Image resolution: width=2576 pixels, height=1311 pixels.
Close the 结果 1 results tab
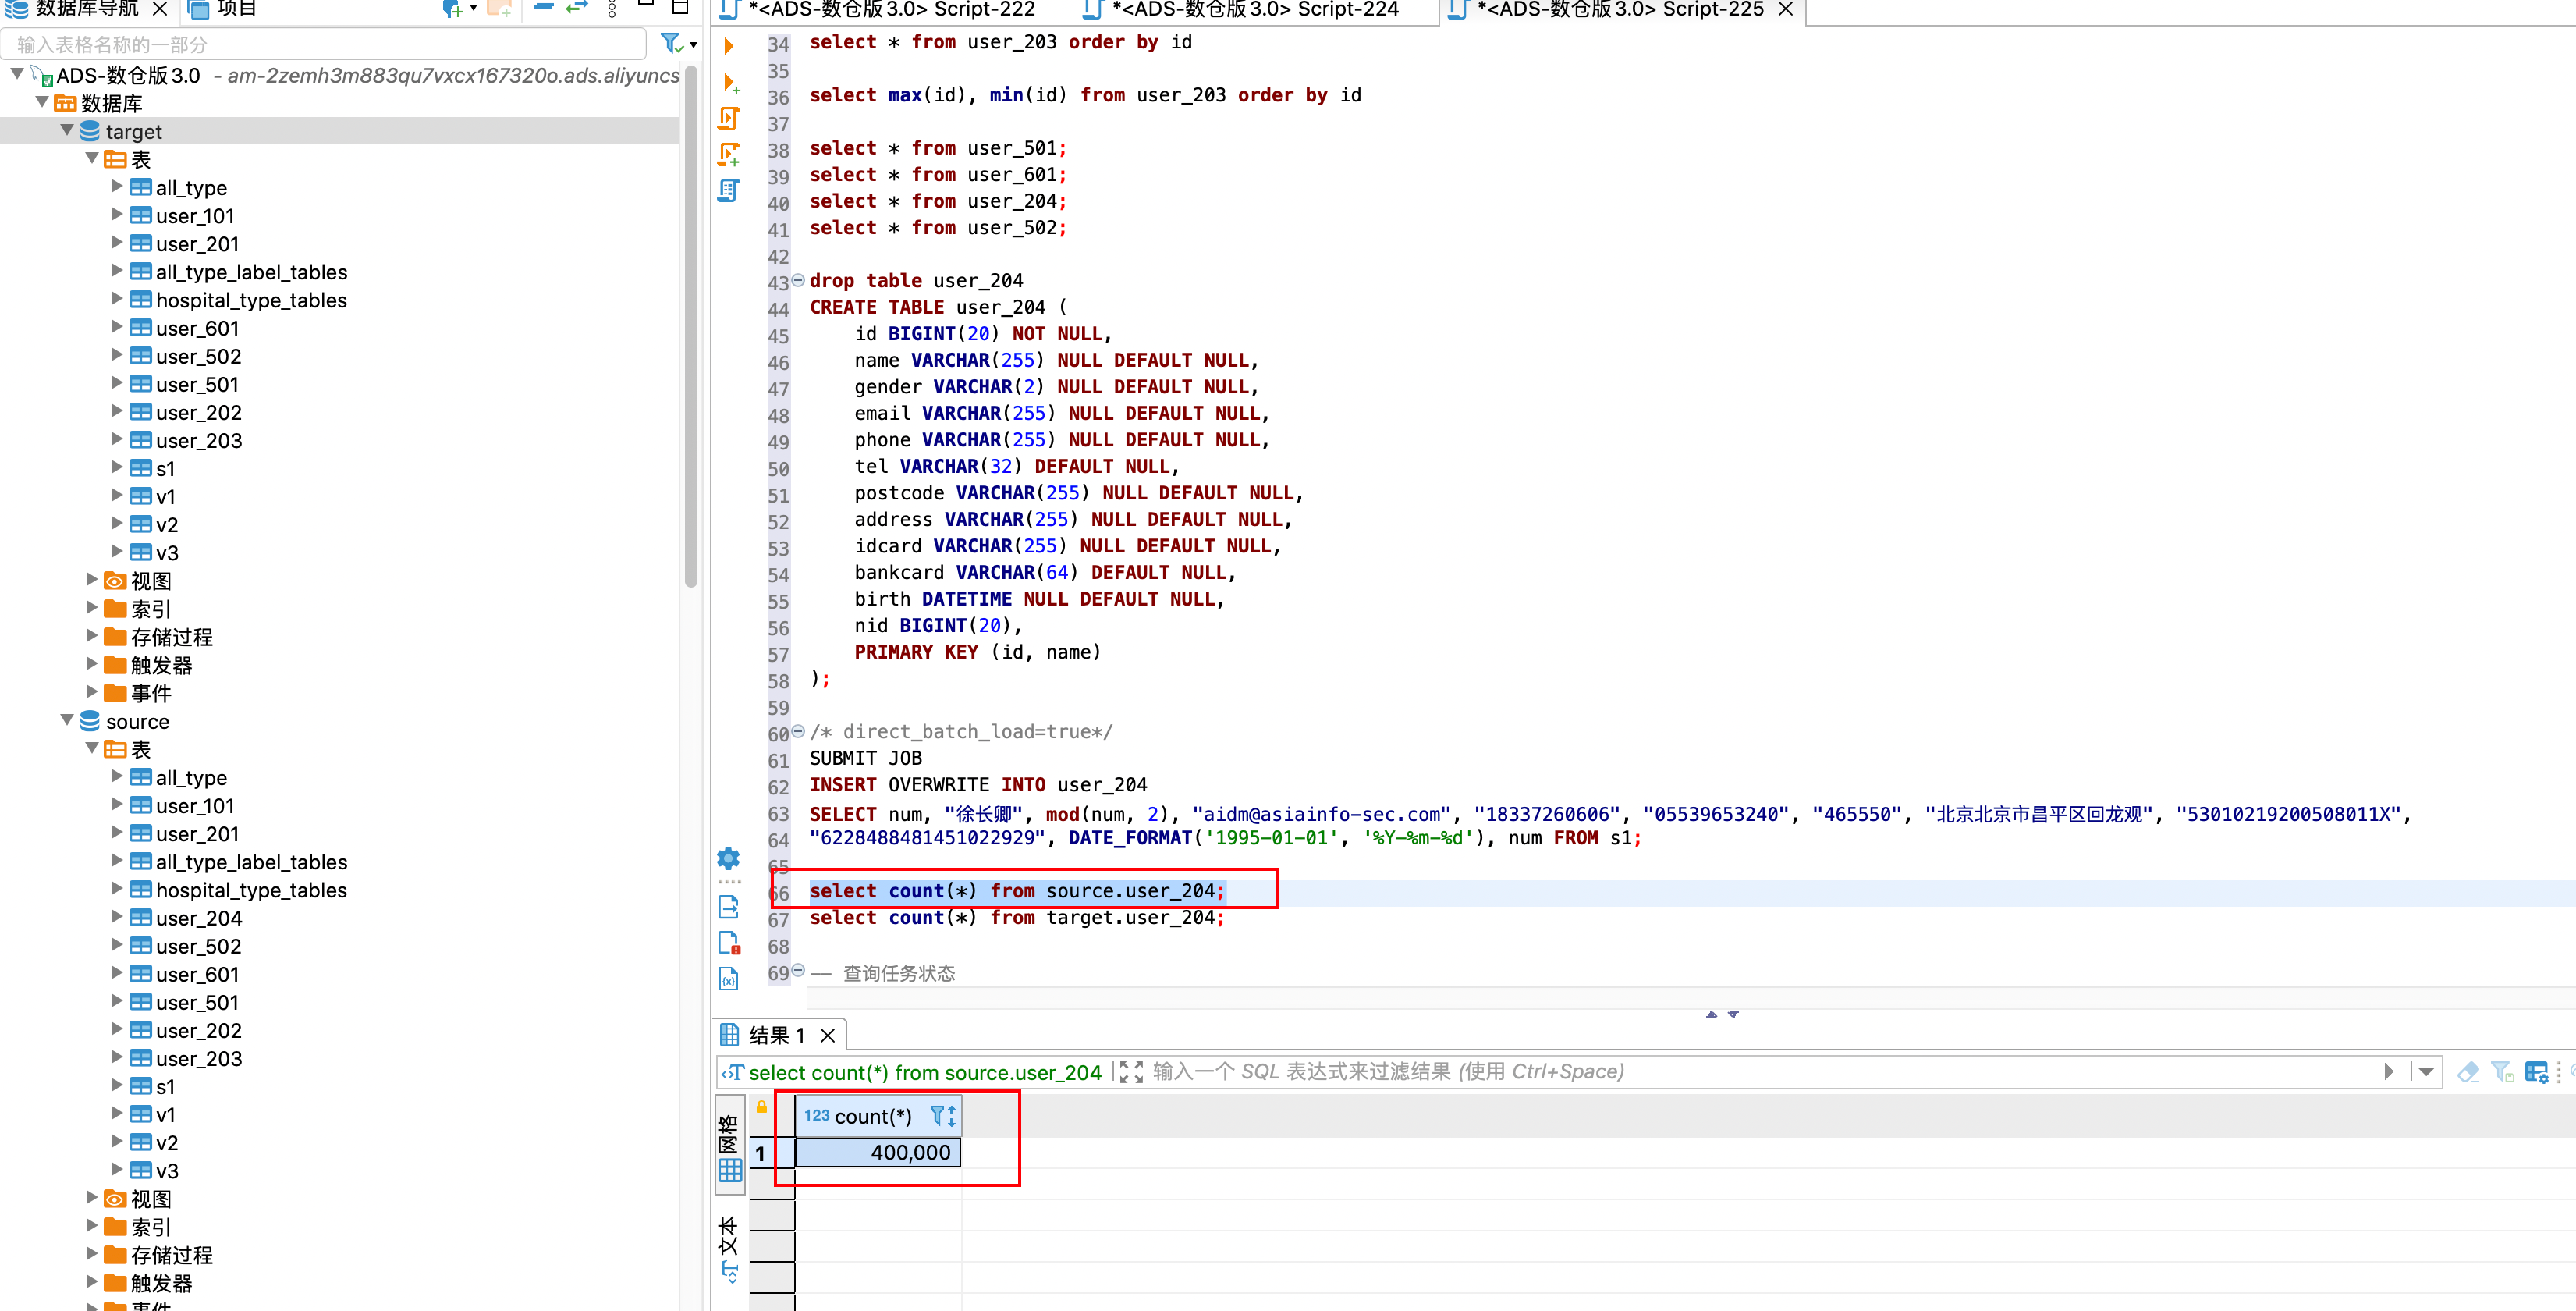(828, 1035)
